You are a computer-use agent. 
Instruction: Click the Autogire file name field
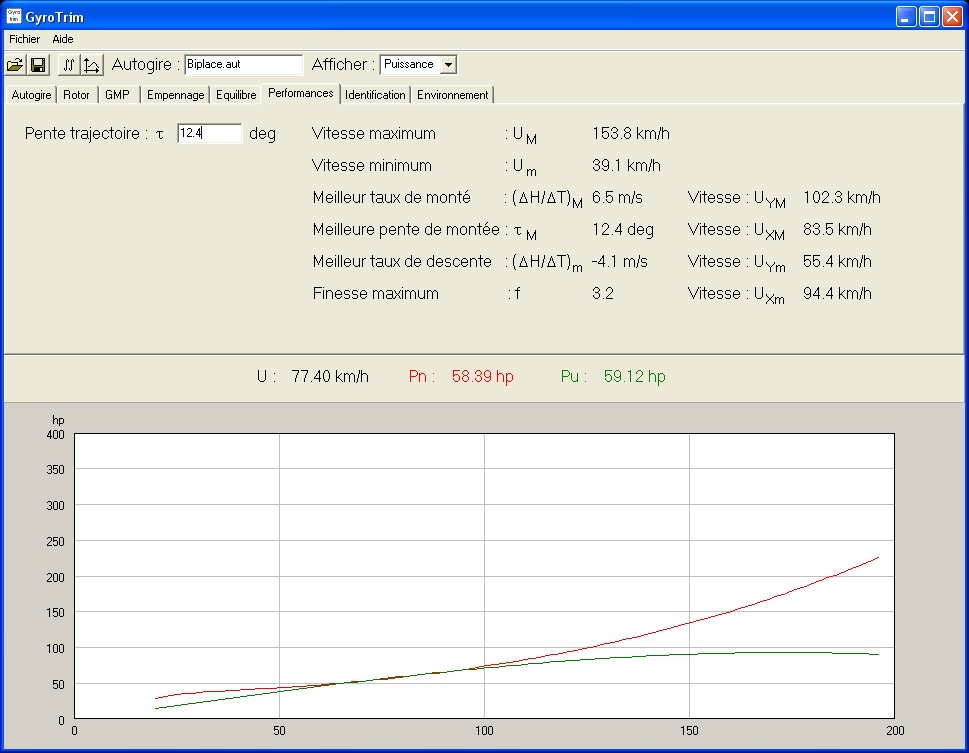[243, 64]
